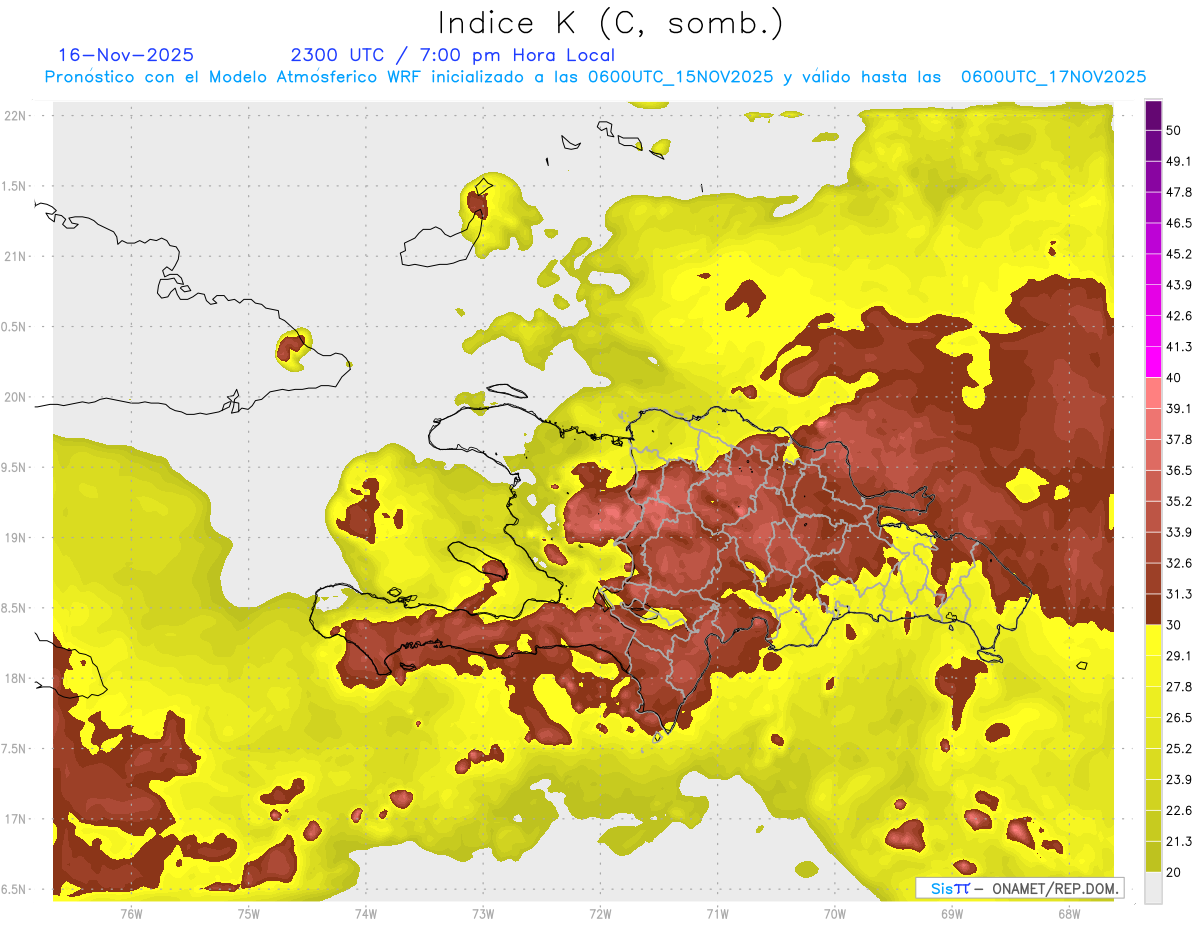This screenshot has height=927, width=1200.
Task: Click the legend value '42.6'
Action: coord(1179,316)
